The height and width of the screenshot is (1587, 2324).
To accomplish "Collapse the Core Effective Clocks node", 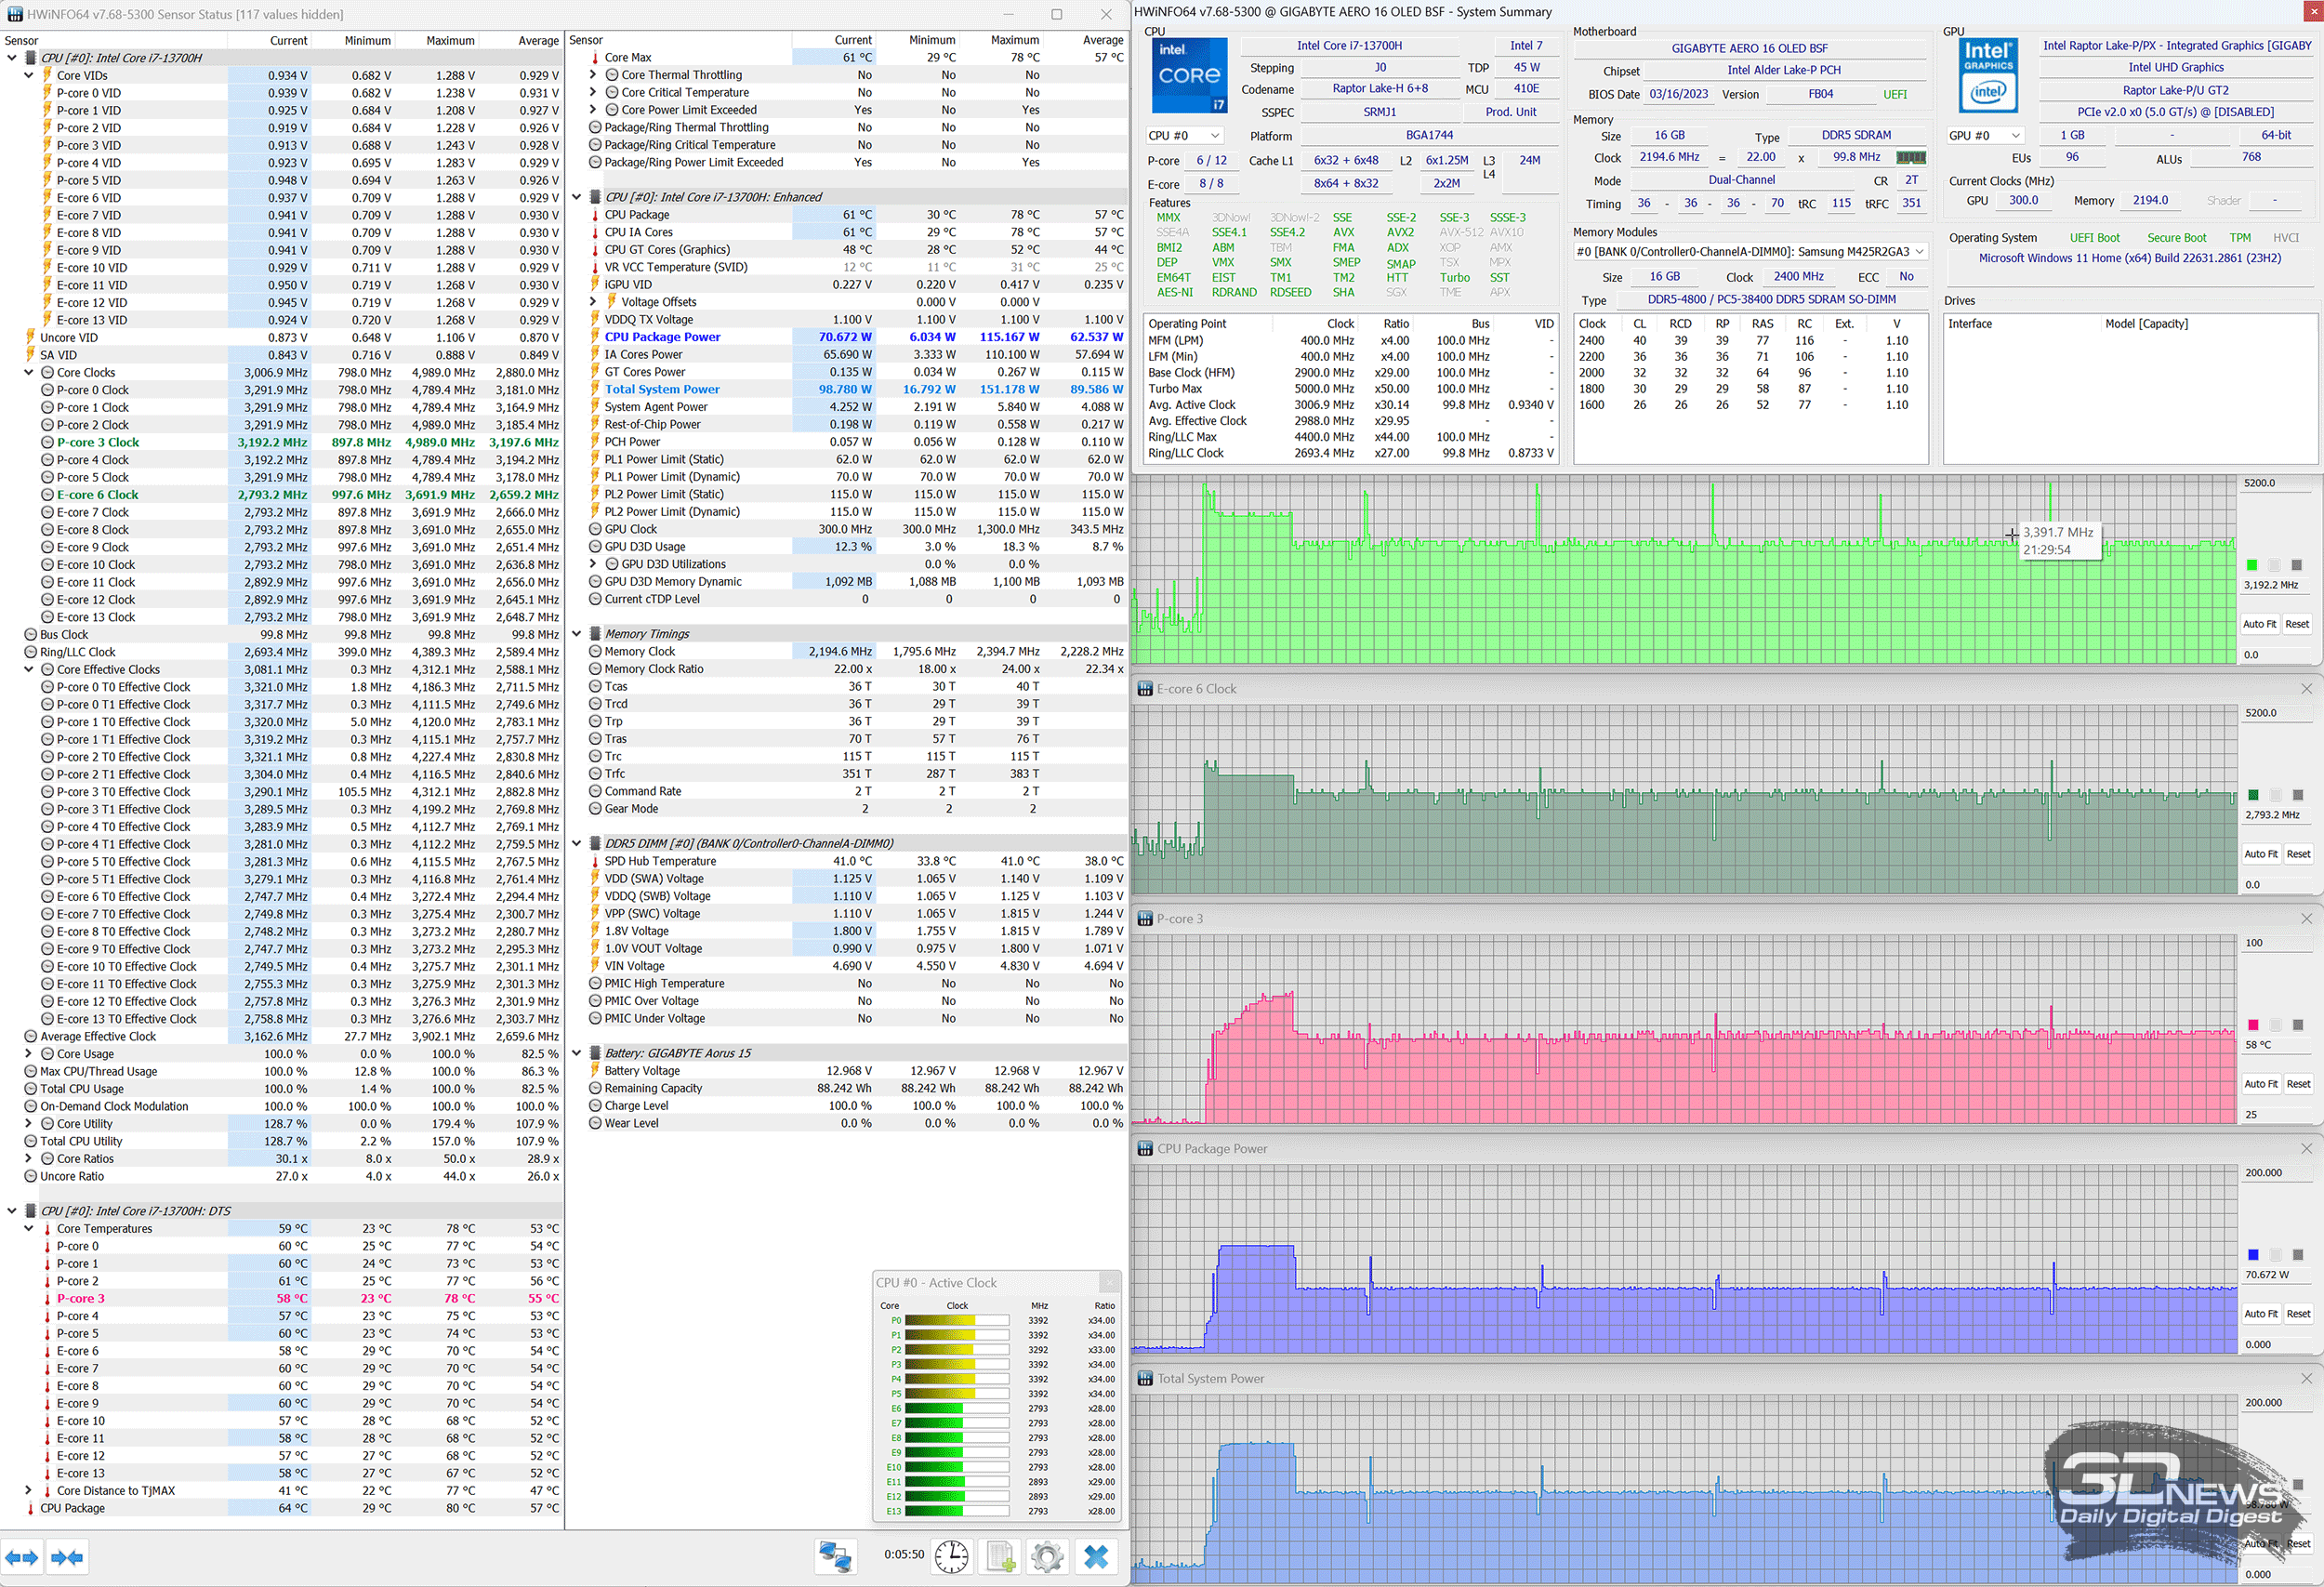I will tap(29, 670).
